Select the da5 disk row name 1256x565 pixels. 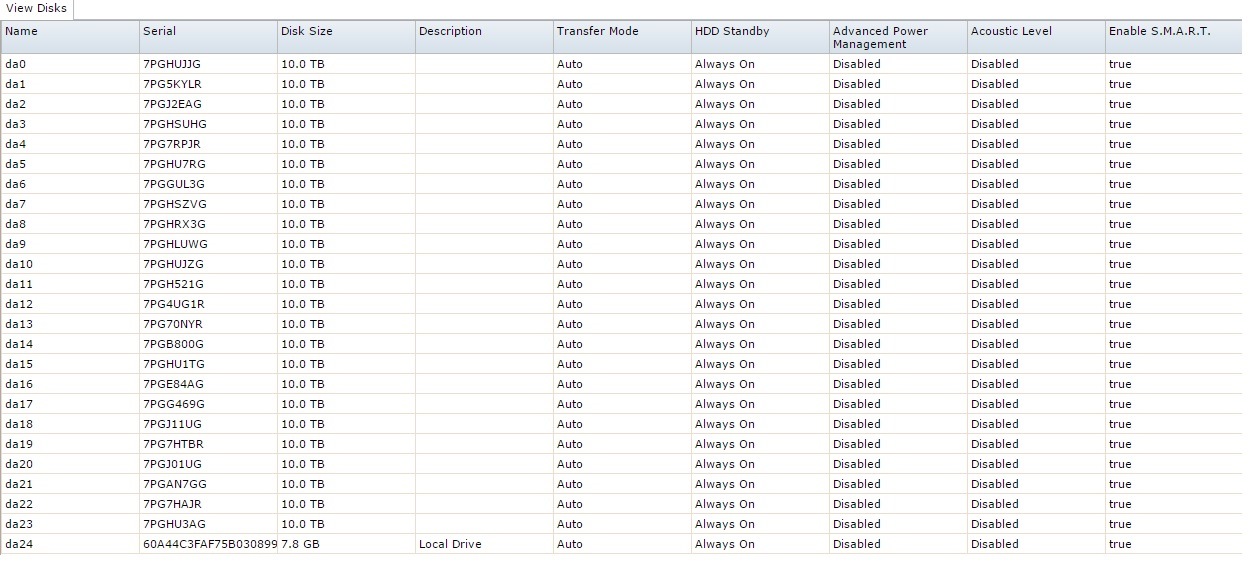pos(17,164)
